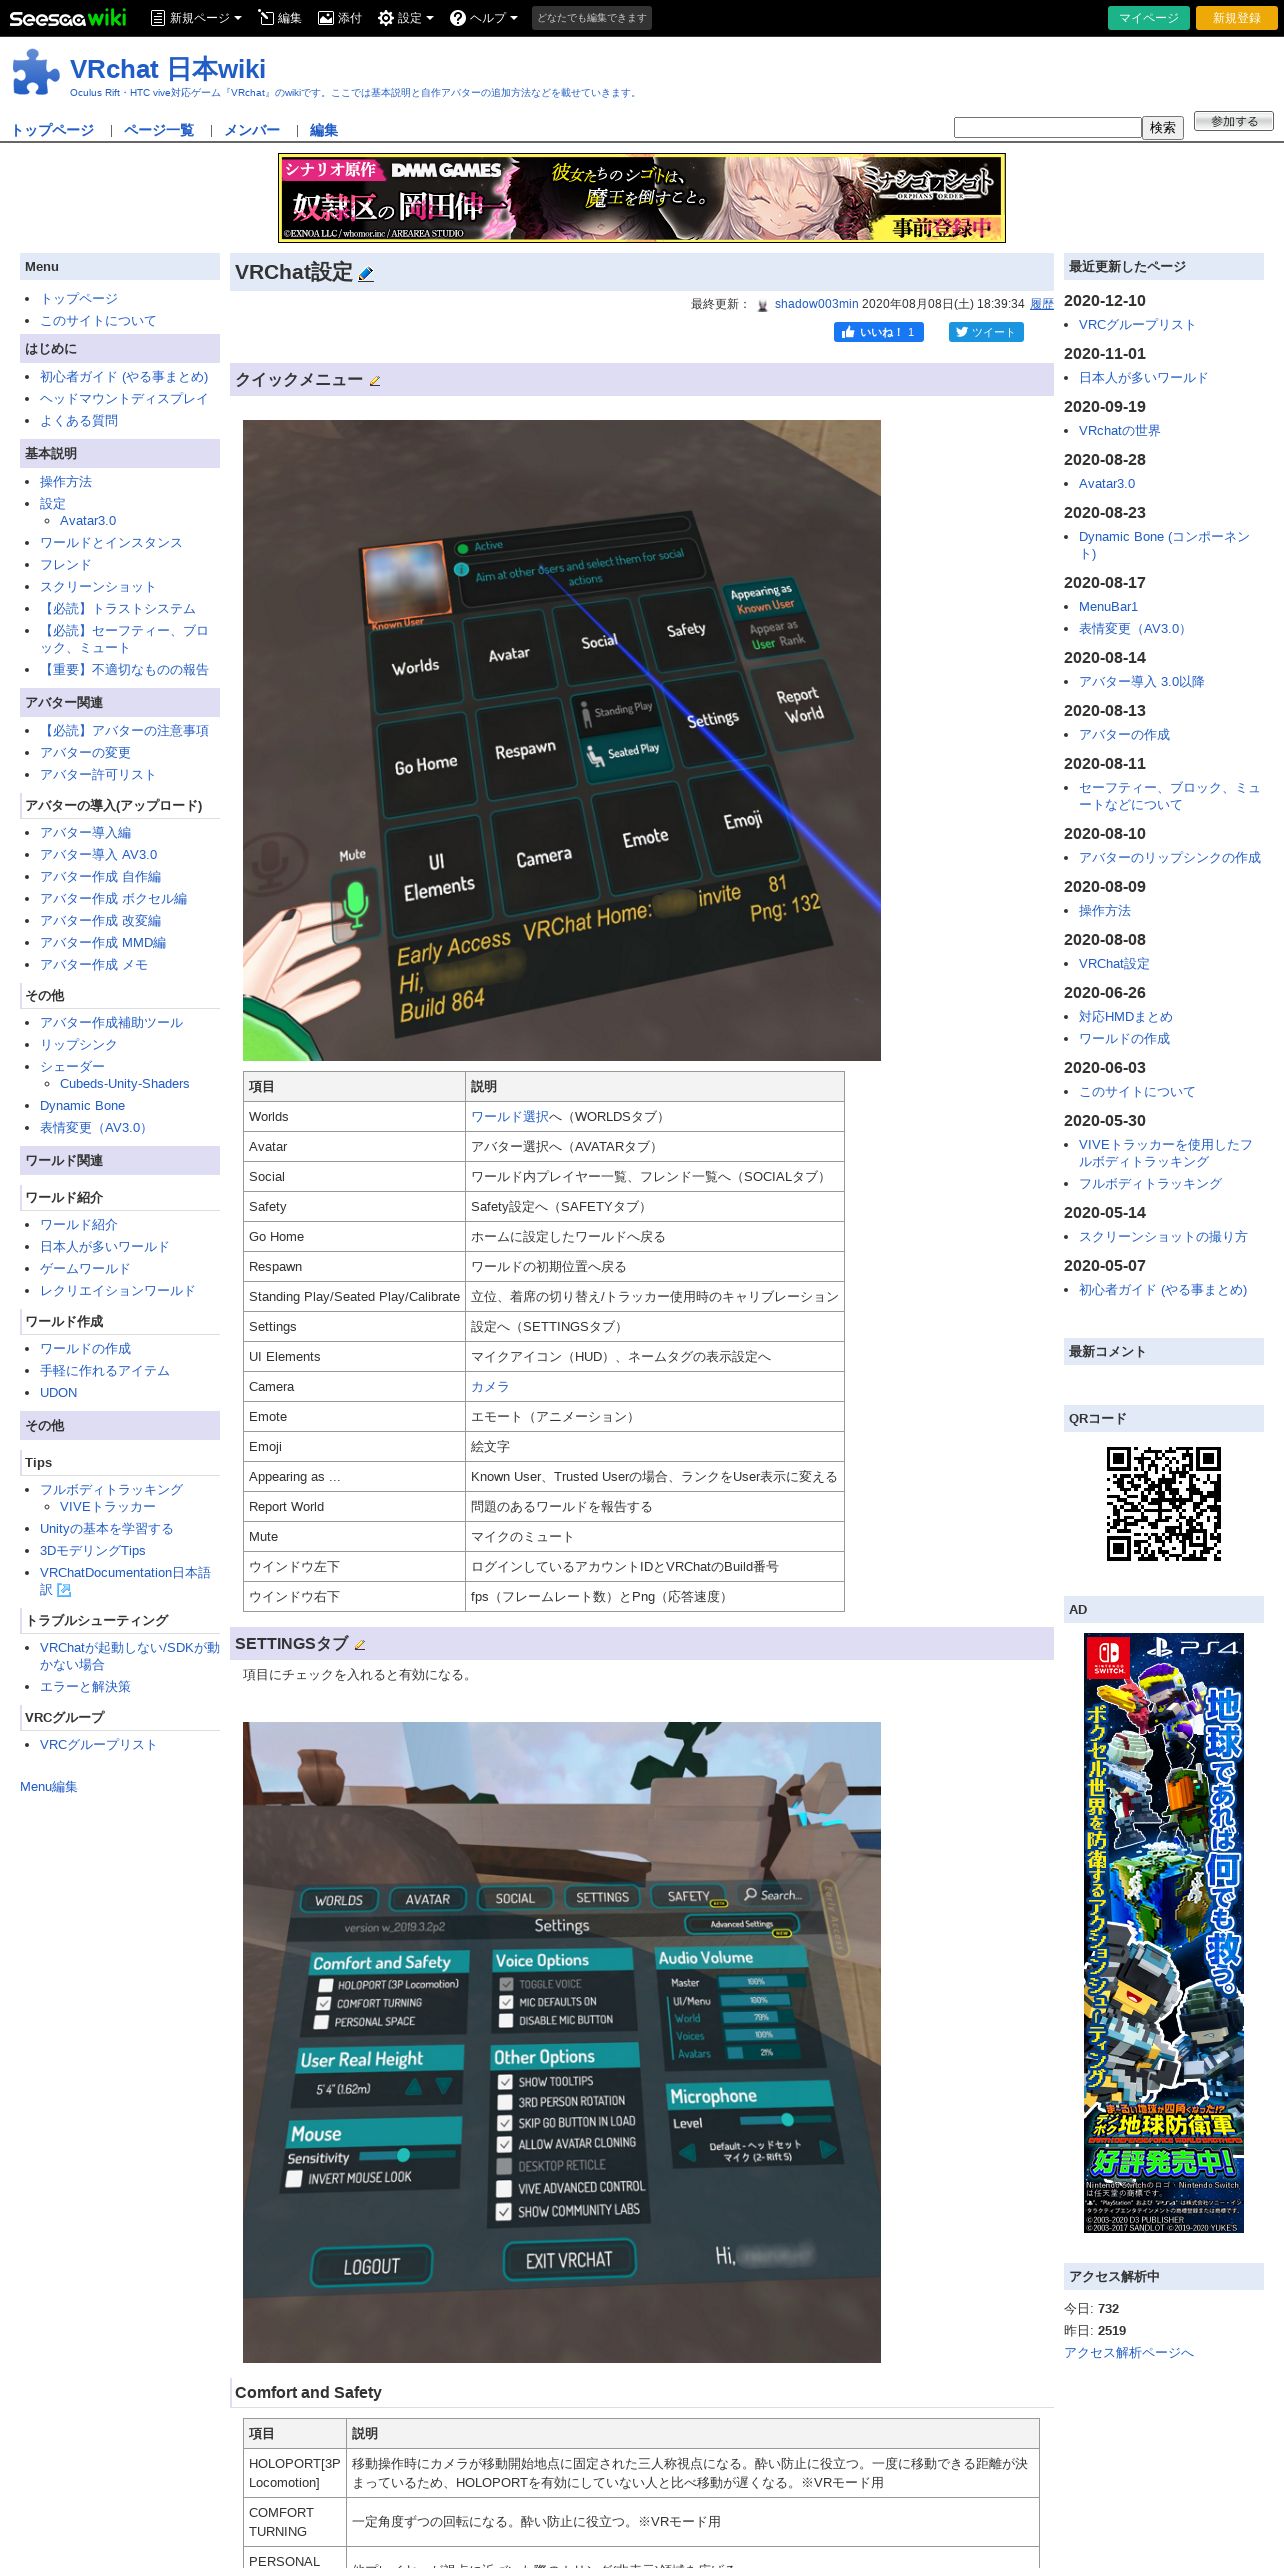
Task: Click the Facebook いいね! thumbs-up button
Action: 879,332
